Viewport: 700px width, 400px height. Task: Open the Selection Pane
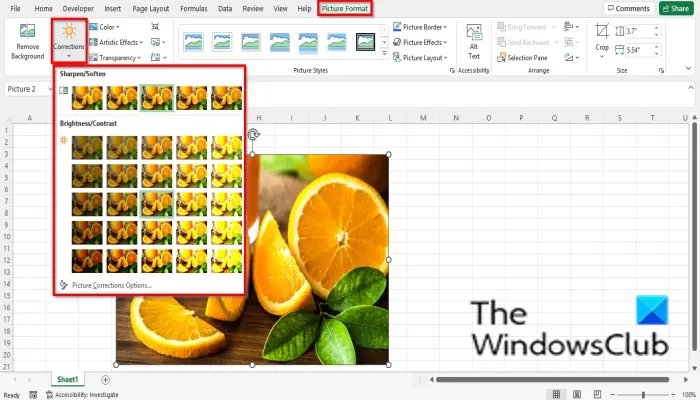pyautogui.click(x=522, y=58)
